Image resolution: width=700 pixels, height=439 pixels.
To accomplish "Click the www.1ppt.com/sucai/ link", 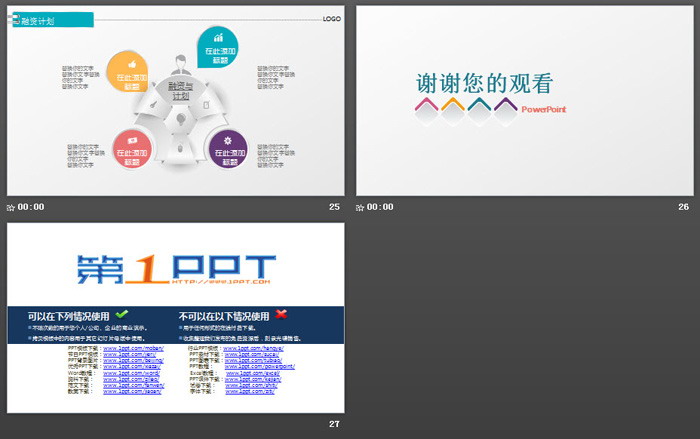I will pos(251,354).
